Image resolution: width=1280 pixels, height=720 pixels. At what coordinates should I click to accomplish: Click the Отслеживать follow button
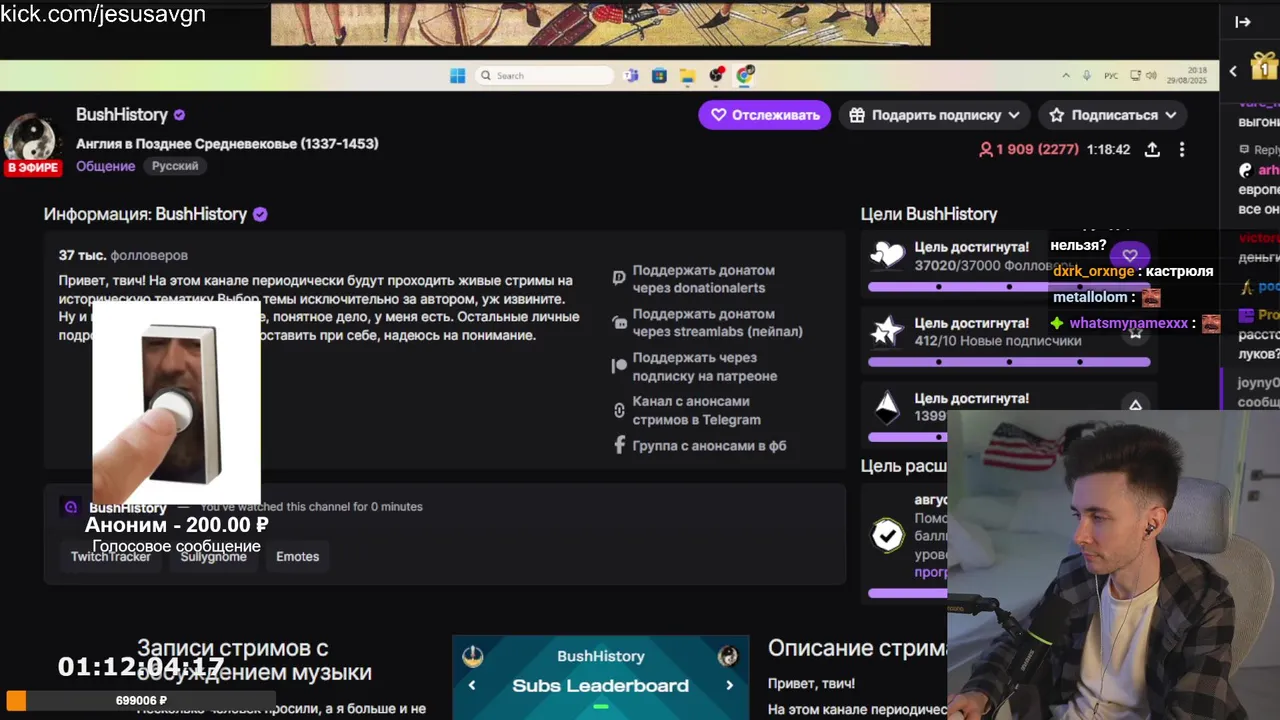[764, 115]
